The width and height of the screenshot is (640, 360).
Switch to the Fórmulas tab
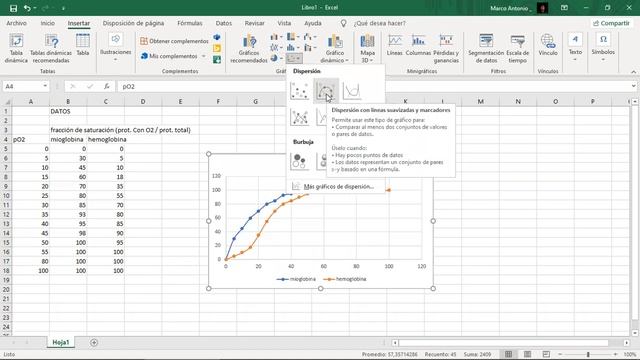point(190,23)
